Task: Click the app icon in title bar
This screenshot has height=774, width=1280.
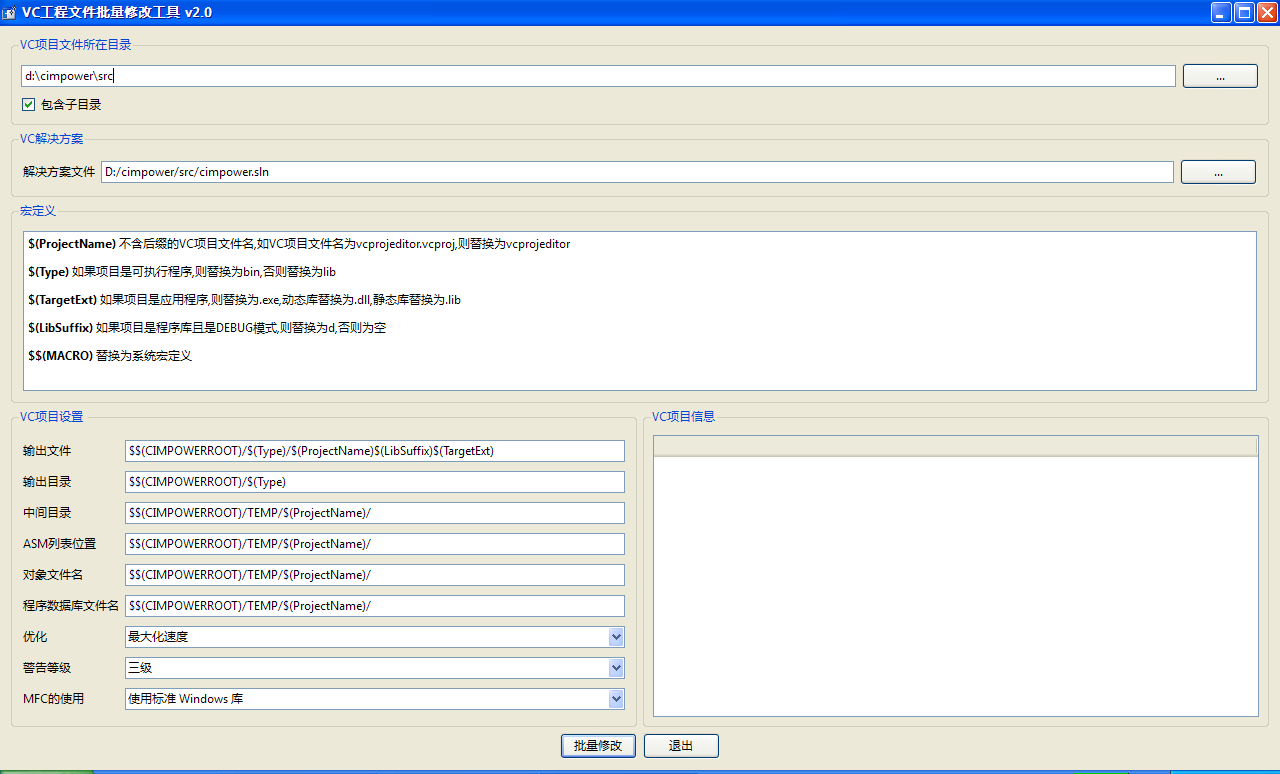Action: point(9,12)
